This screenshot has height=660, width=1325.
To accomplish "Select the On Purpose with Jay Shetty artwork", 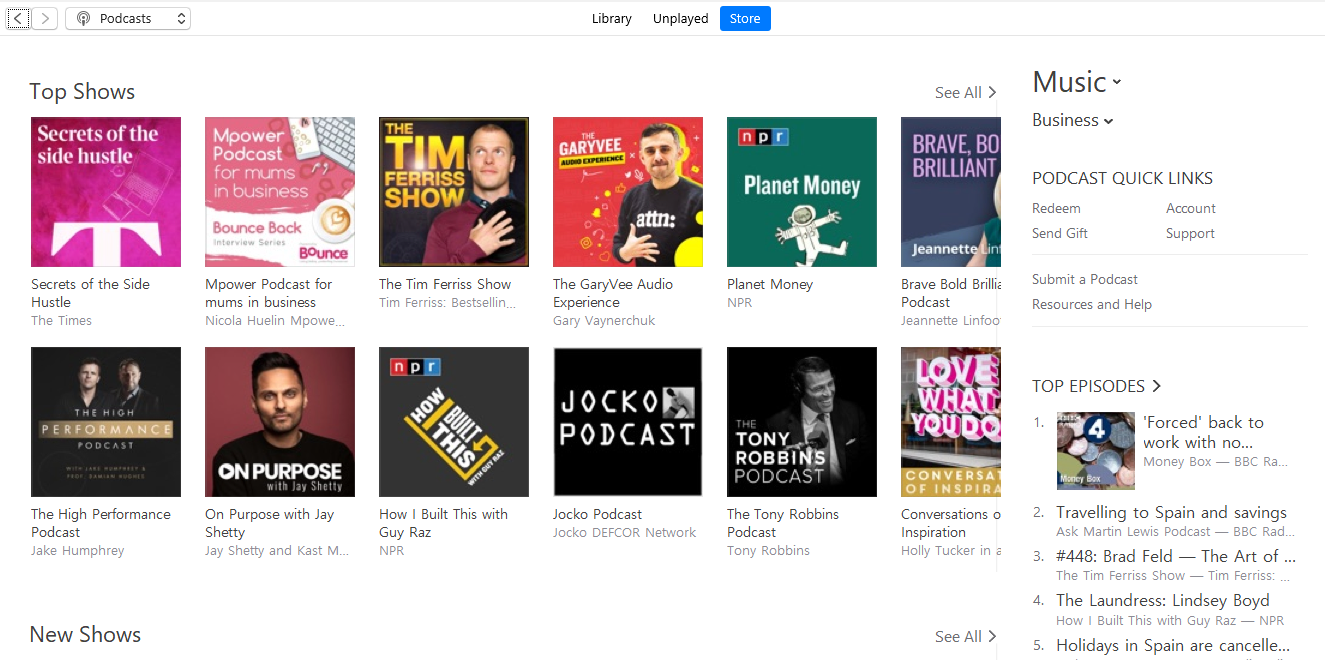I will pos(280,422).
